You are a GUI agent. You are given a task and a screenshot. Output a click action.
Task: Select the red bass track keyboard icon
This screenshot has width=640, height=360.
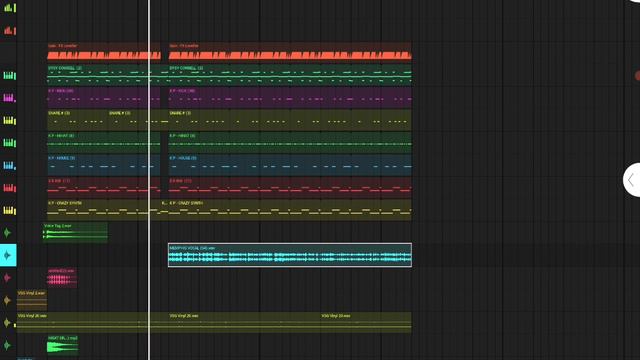[x=10, y=188]
